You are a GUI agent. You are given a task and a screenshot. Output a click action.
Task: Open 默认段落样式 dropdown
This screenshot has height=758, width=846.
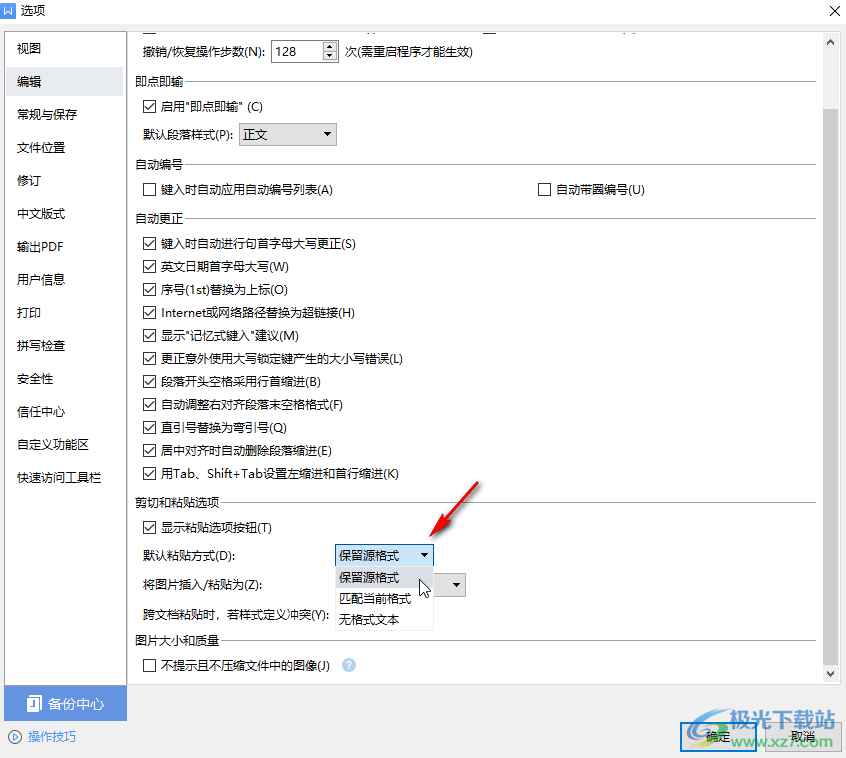click(288, 134)
